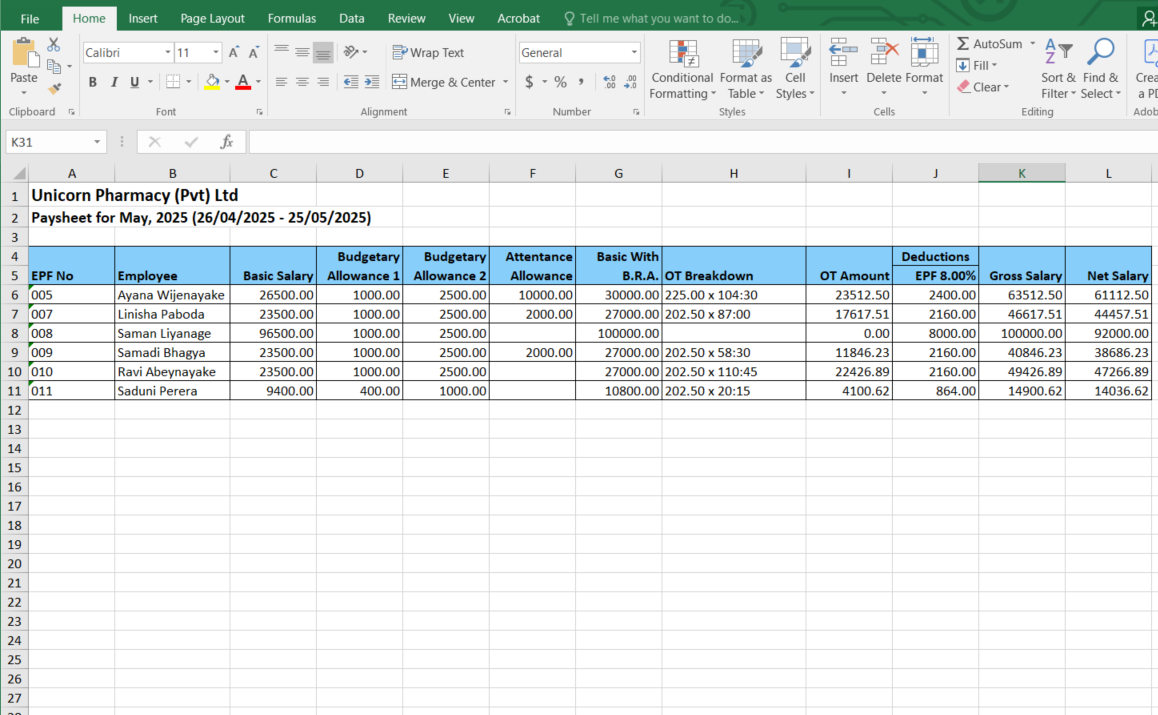This screenshot has width=1158, height=715.
Task: Select the column K header
Action: (1021, 173)
